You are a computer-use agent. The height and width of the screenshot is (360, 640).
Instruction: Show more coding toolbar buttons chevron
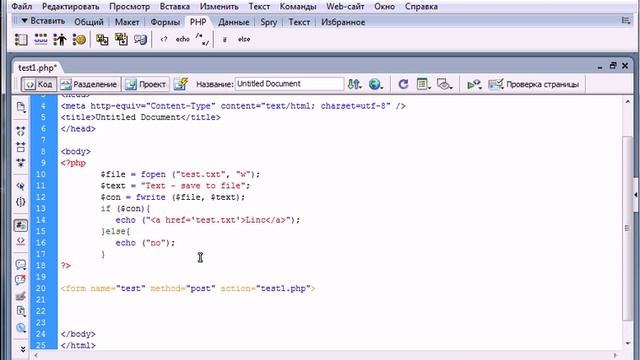[23, 349]
